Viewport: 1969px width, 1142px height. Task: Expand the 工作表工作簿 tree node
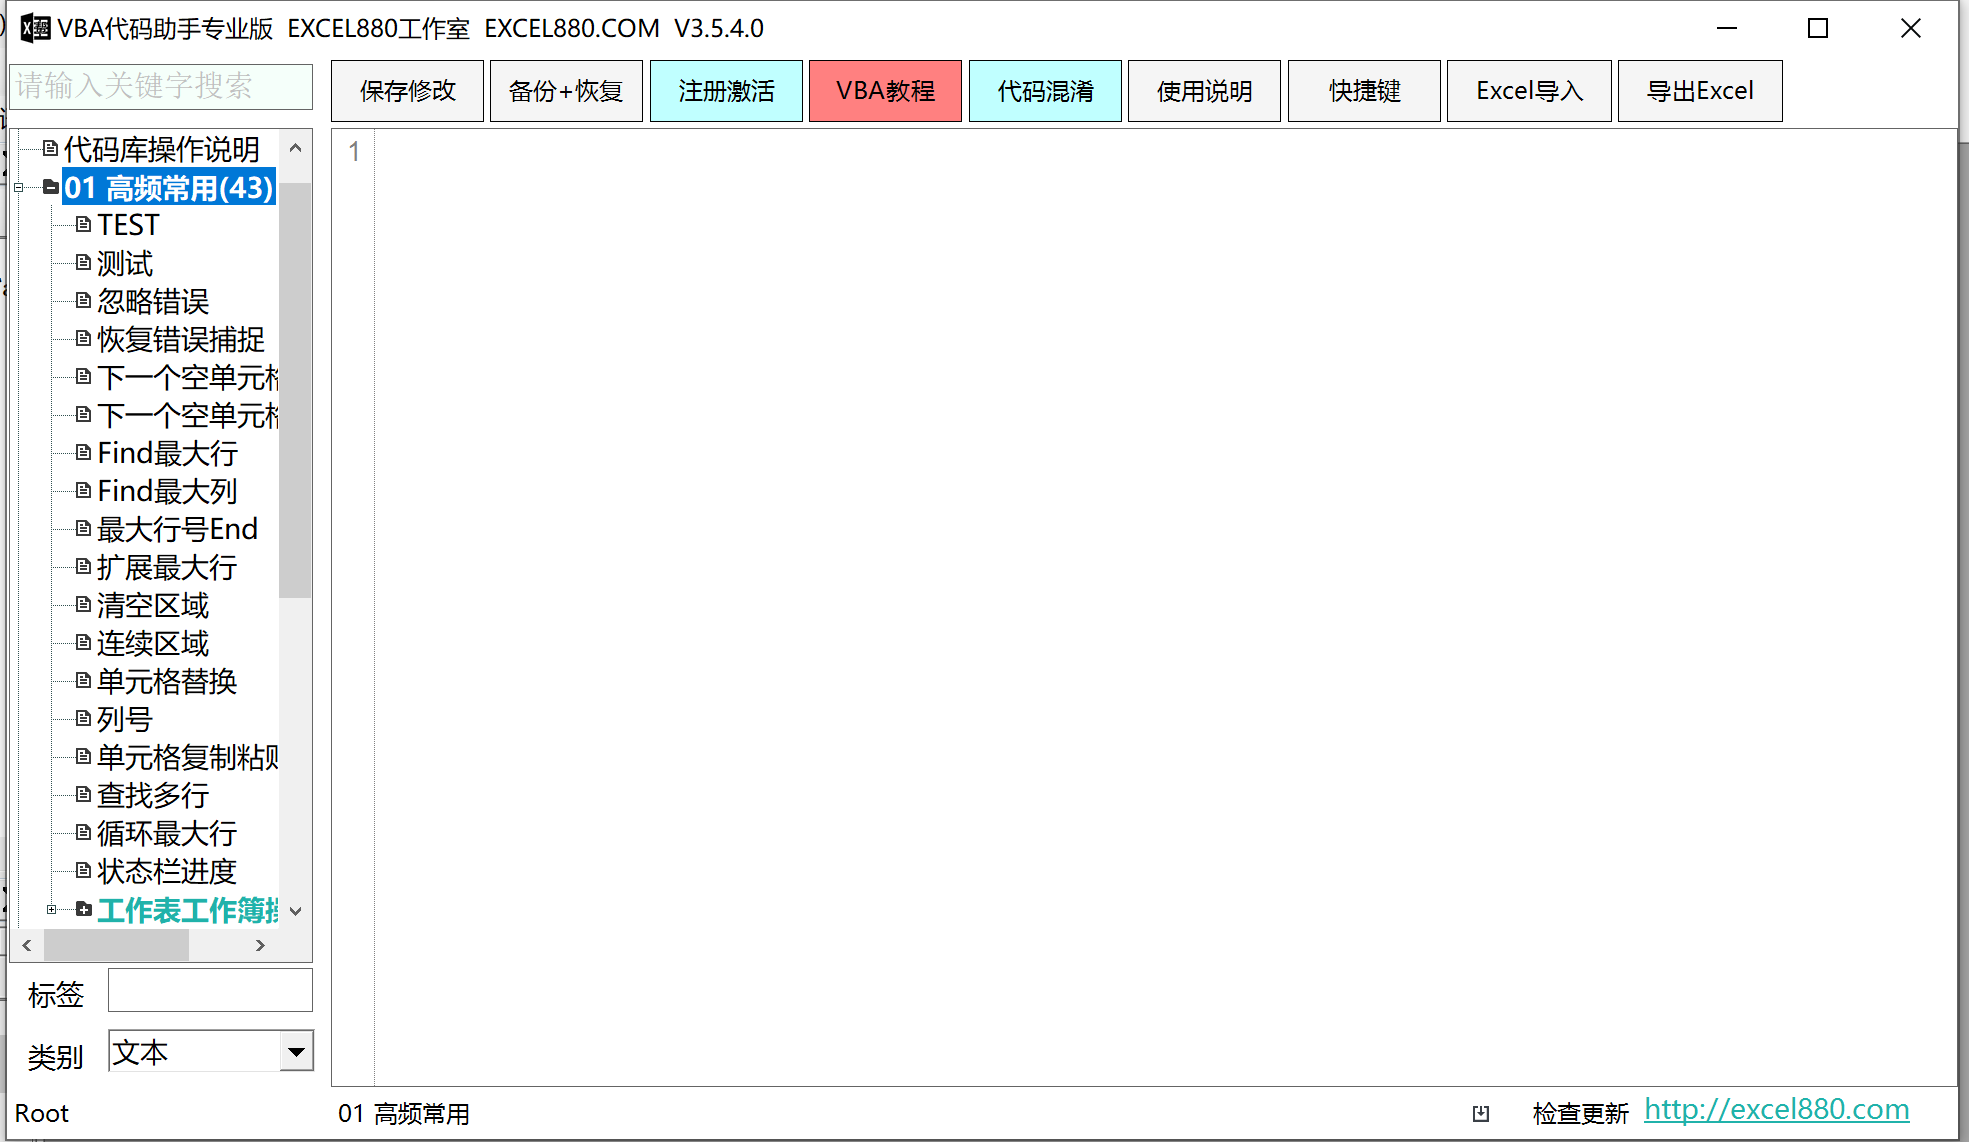click(x=52, y=909)
